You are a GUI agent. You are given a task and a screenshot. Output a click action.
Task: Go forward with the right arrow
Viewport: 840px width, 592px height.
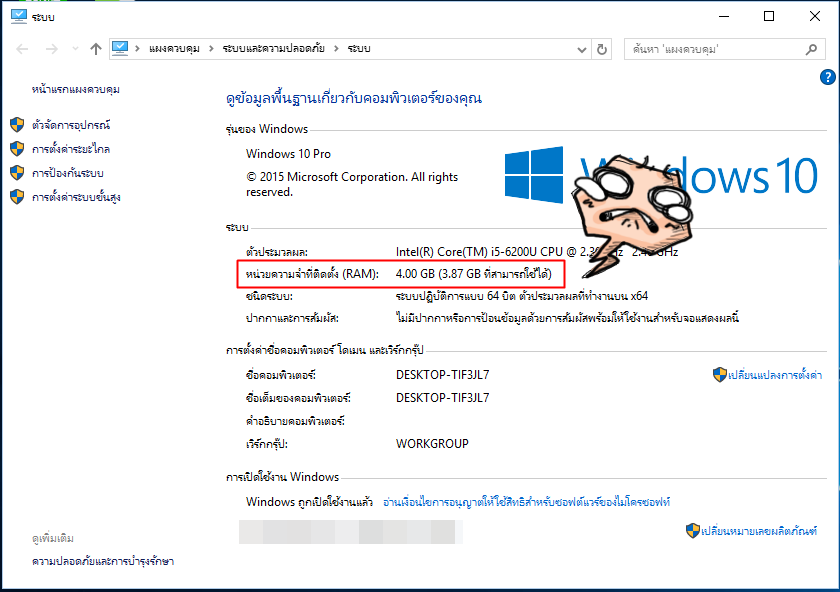(51, 49)
